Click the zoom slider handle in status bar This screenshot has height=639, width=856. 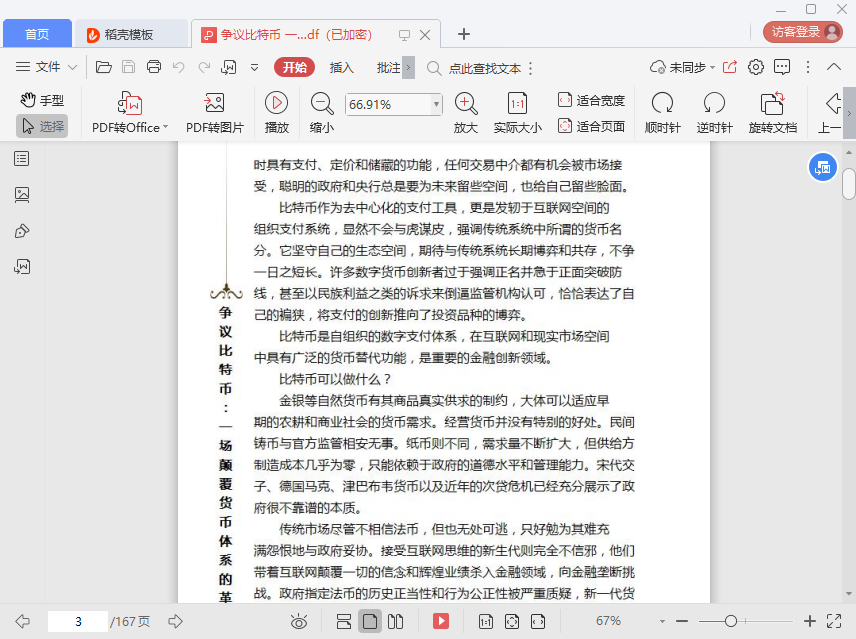pos(731,621)
